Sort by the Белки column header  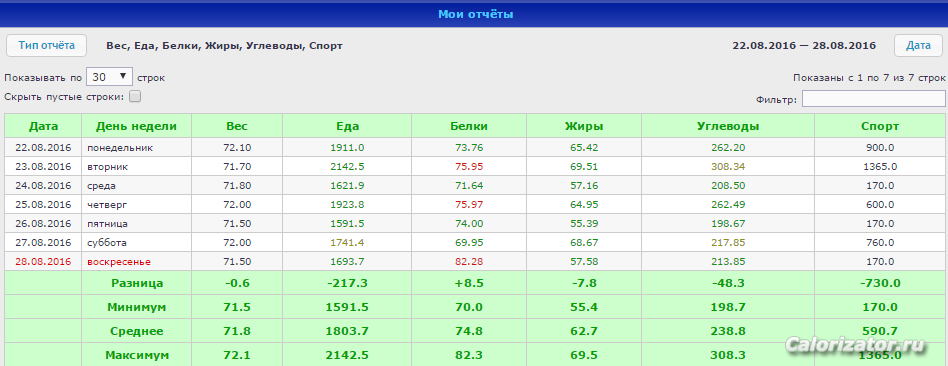click(469, 126)
